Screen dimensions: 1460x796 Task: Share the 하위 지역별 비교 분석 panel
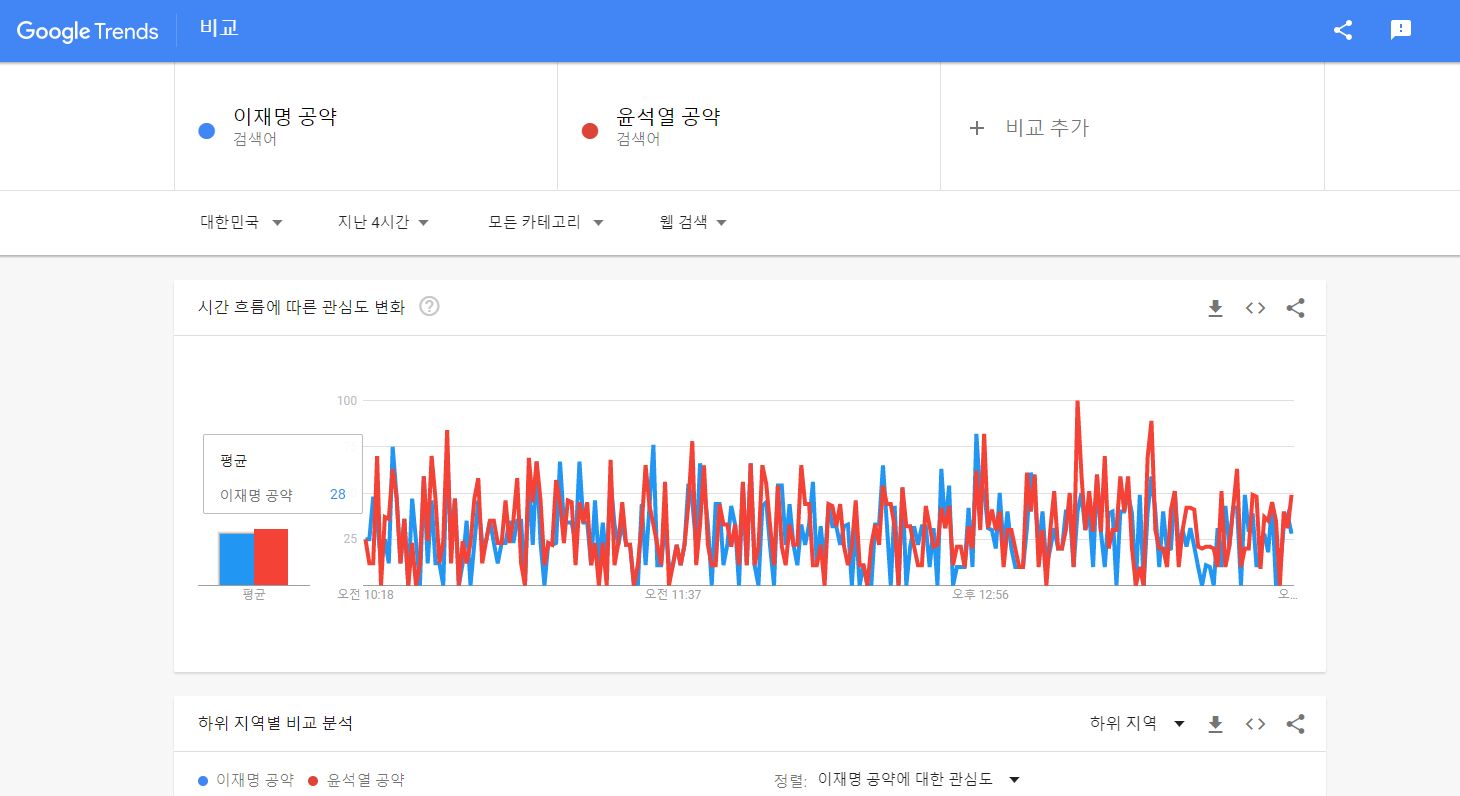(1295, 724)
